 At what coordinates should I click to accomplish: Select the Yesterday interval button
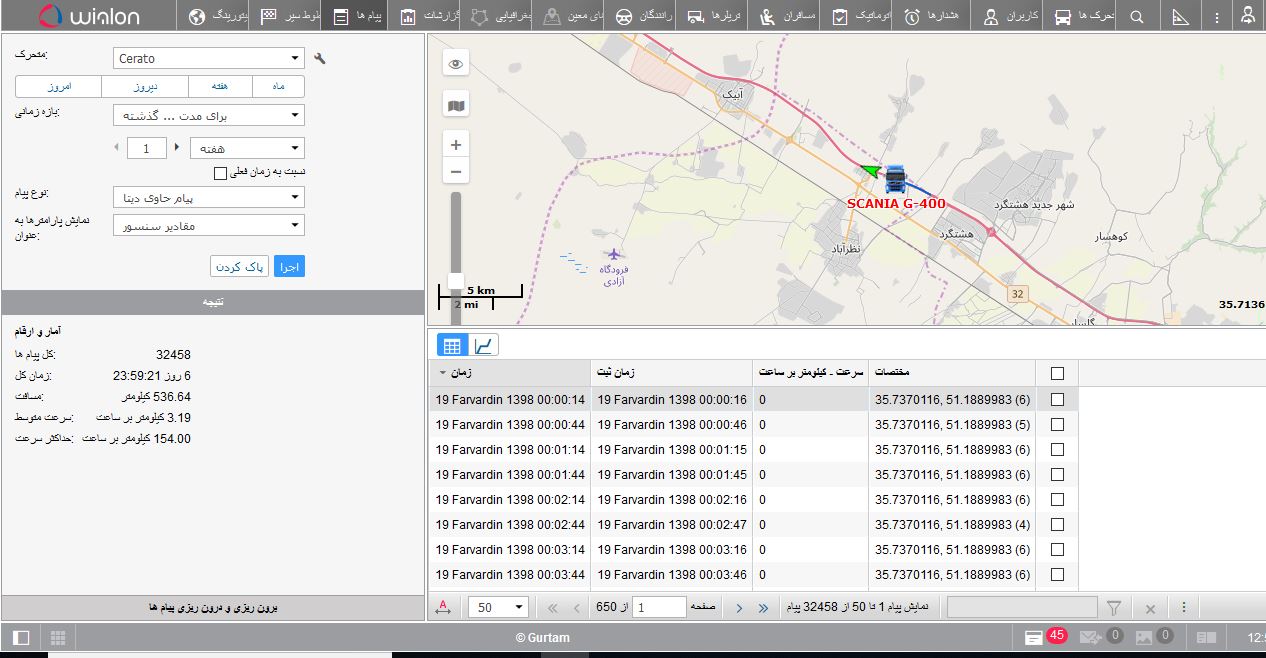coord(145,87)
